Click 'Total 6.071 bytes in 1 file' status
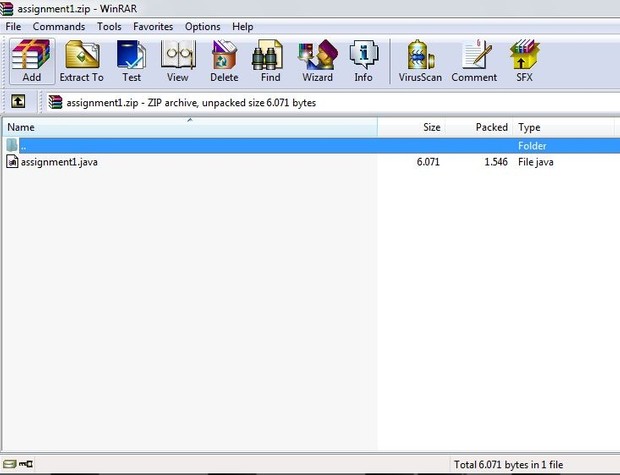Screen dimensions: 620x475 pyautogui.click(x=508, y=464)
